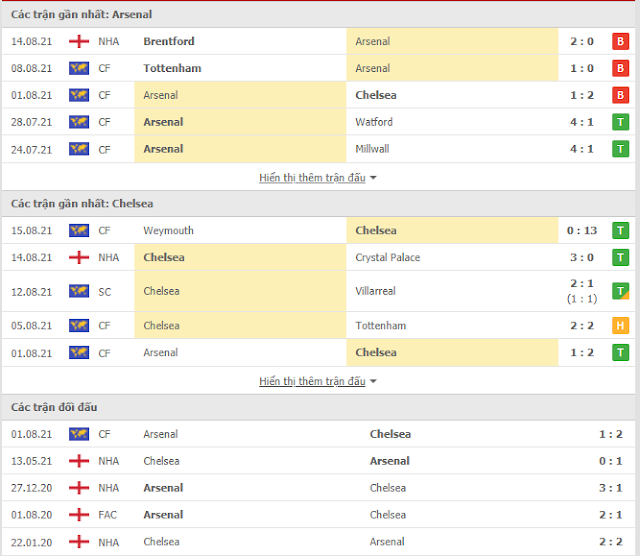
Task: Click the red B badge for Brentford match
Action: pyautogui.click(x=620, y=41)
